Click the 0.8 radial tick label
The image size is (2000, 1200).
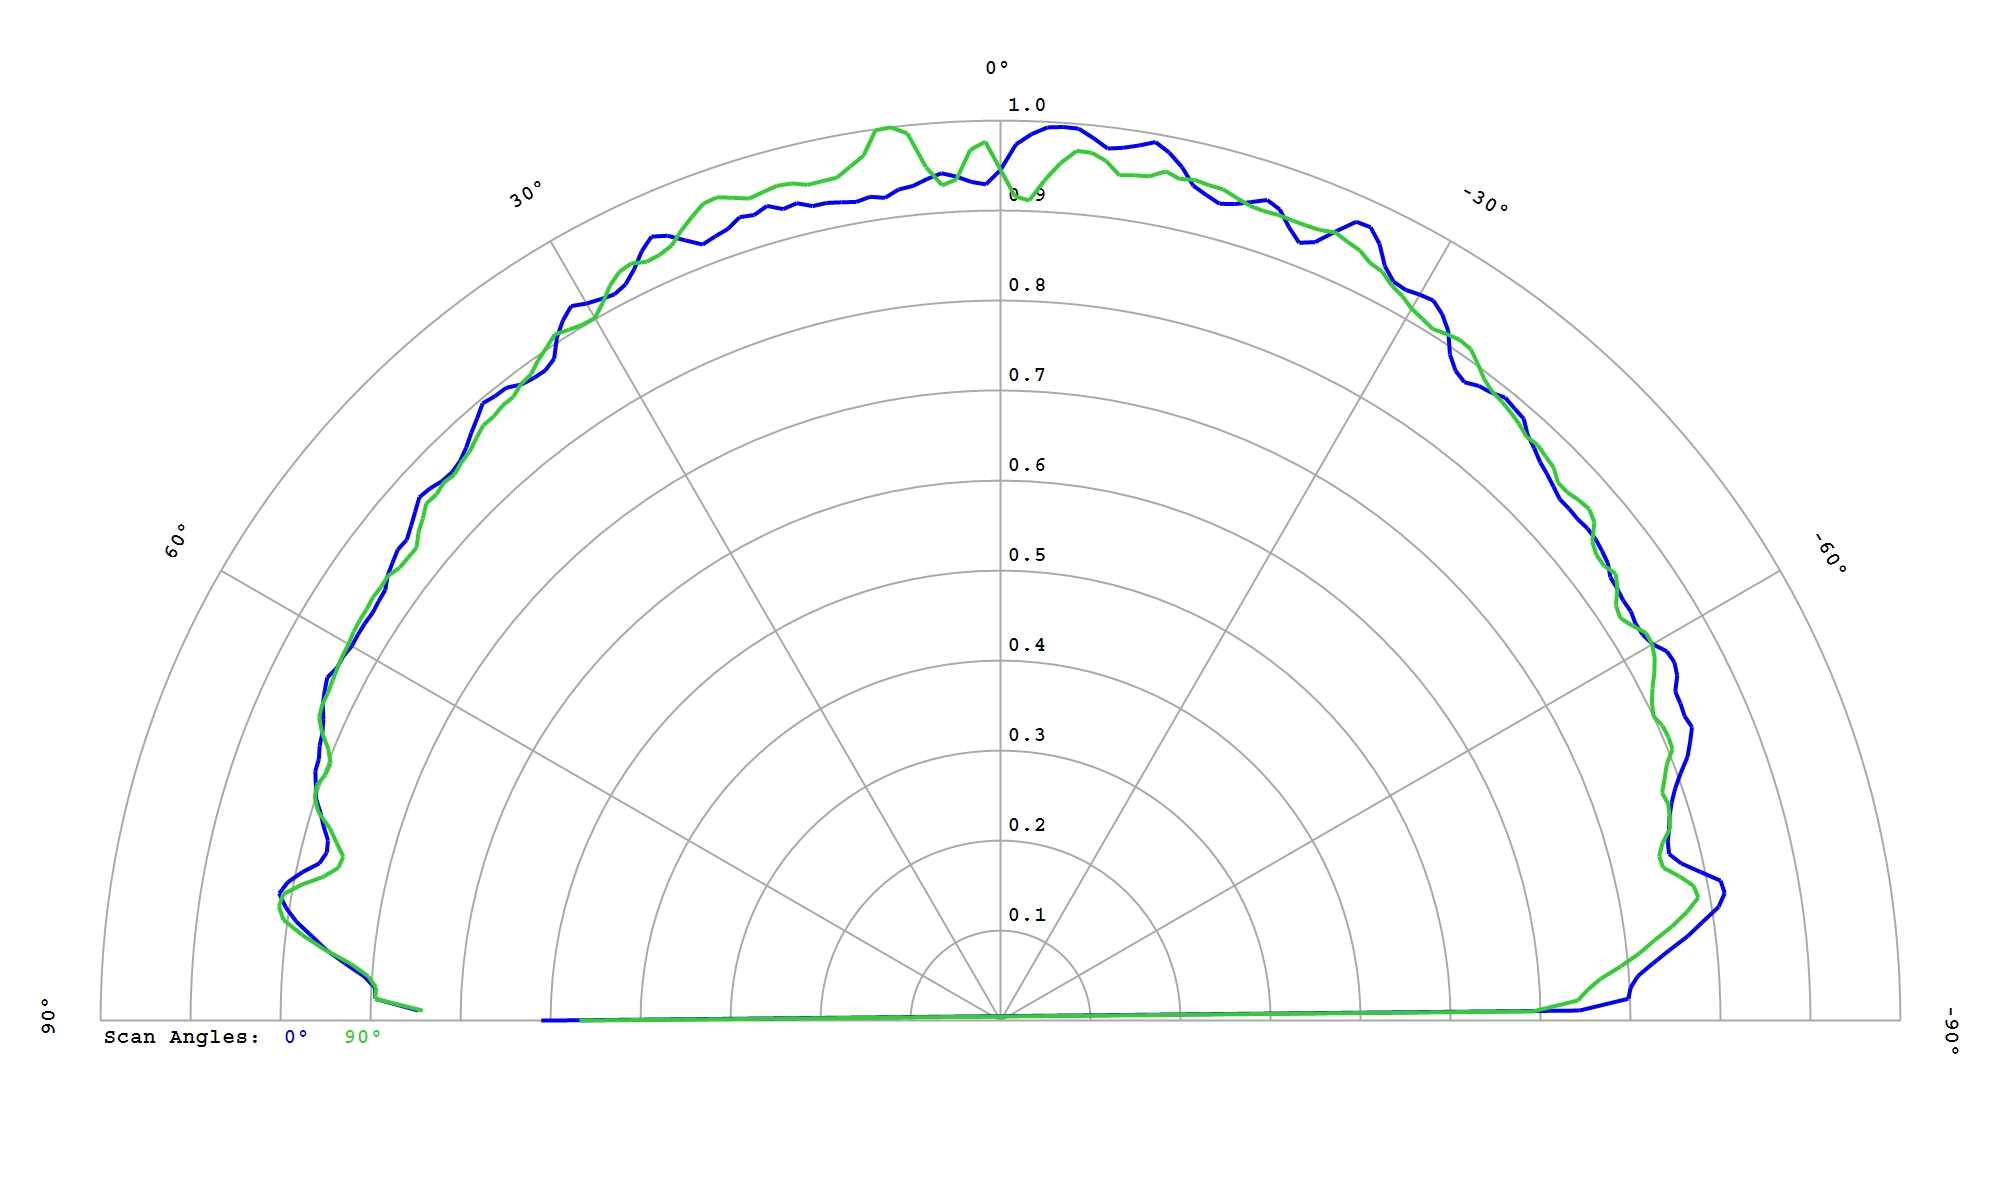(x=1026, y=285)
